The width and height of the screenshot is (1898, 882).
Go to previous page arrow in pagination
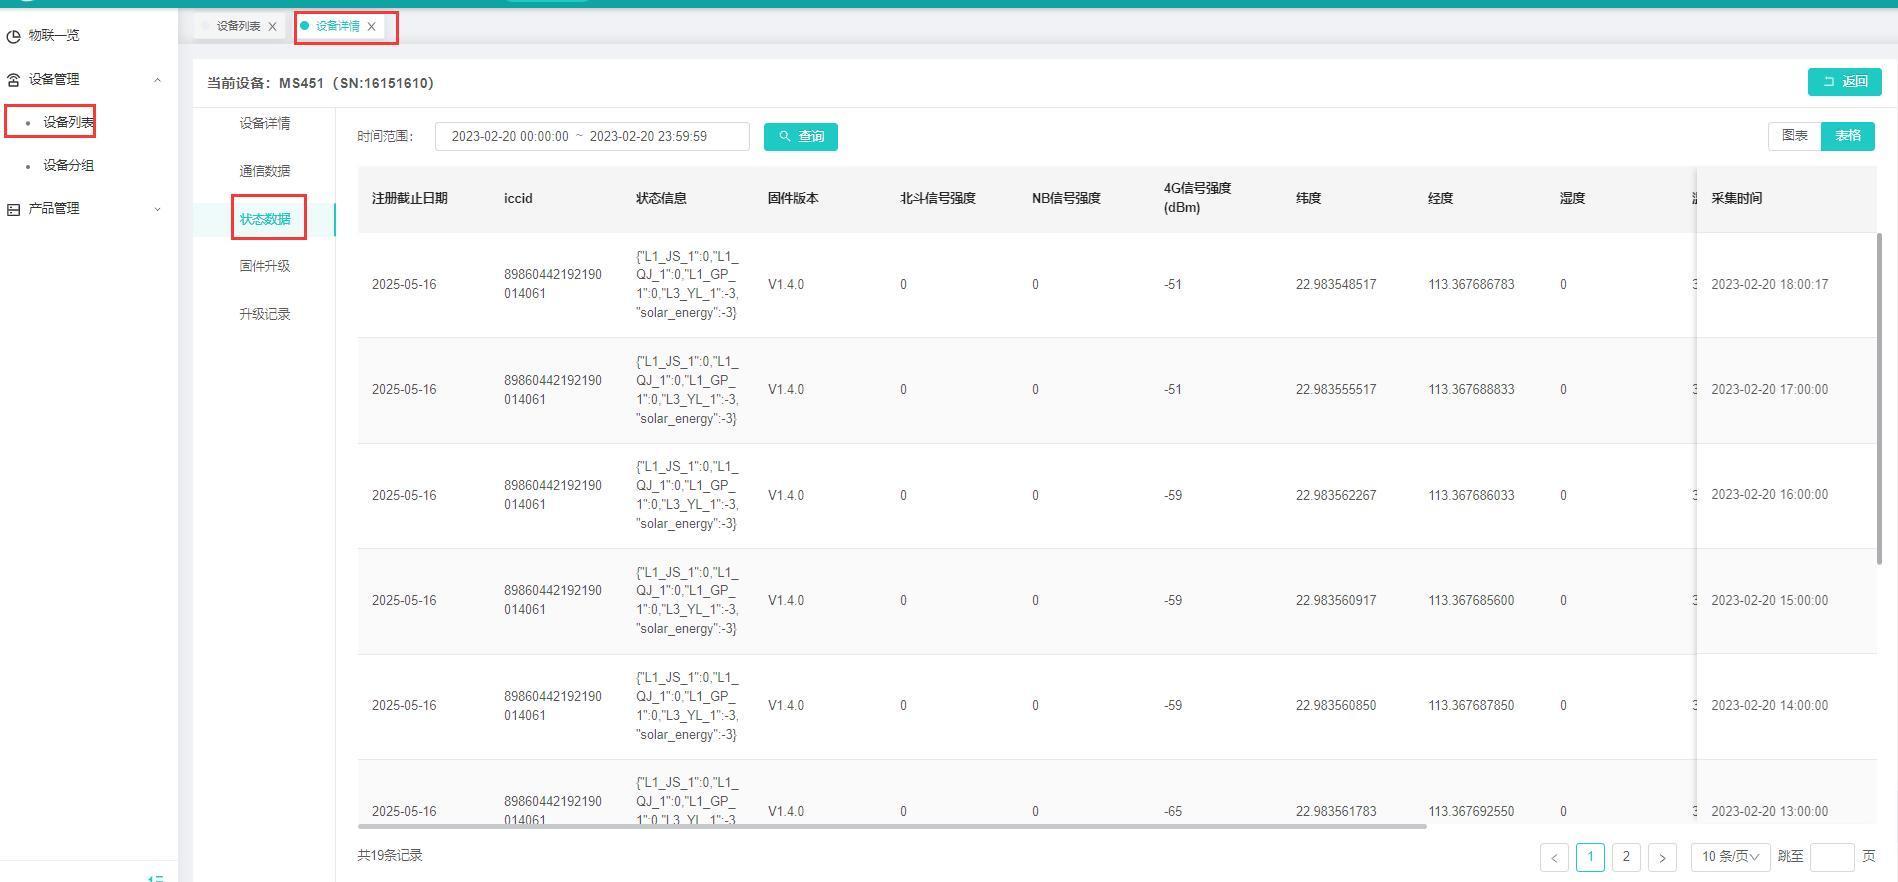(x=1554, y=857)
